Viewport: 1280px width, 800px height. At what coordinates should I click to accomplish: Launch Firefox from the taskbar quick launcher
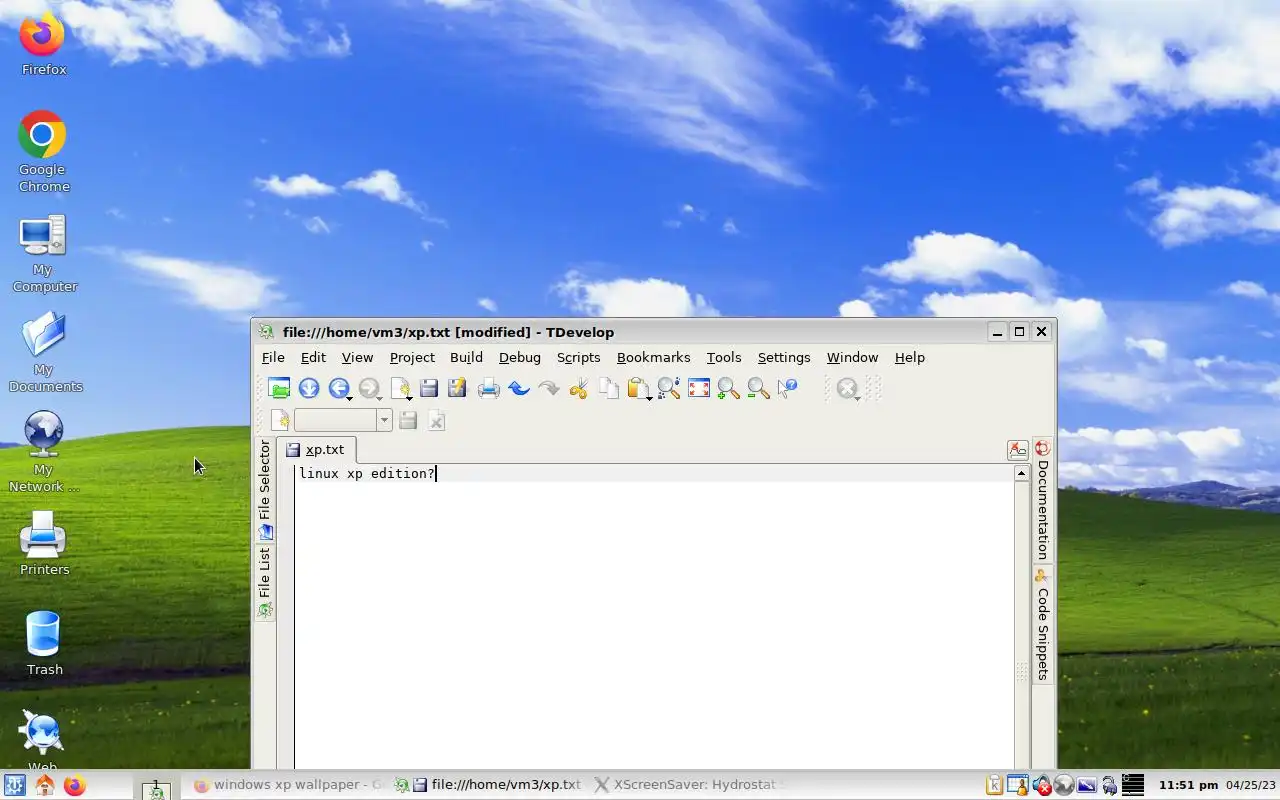coord(75,785)
